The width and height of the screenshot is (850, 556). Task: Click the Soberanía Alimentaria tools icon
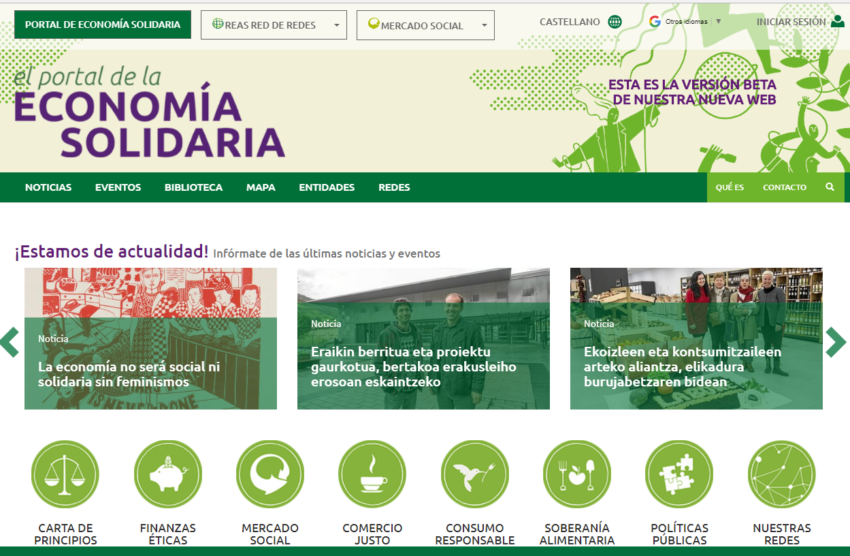pos(577,474)
